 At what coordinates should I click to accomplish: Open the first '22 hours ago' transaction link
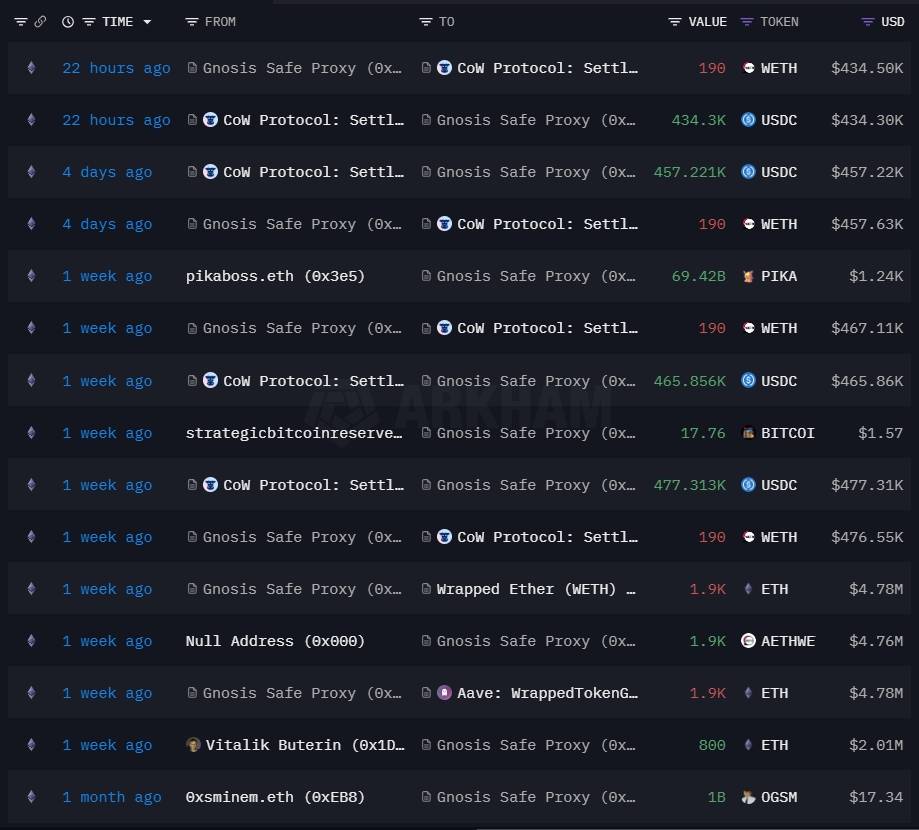tap(116, 69)
